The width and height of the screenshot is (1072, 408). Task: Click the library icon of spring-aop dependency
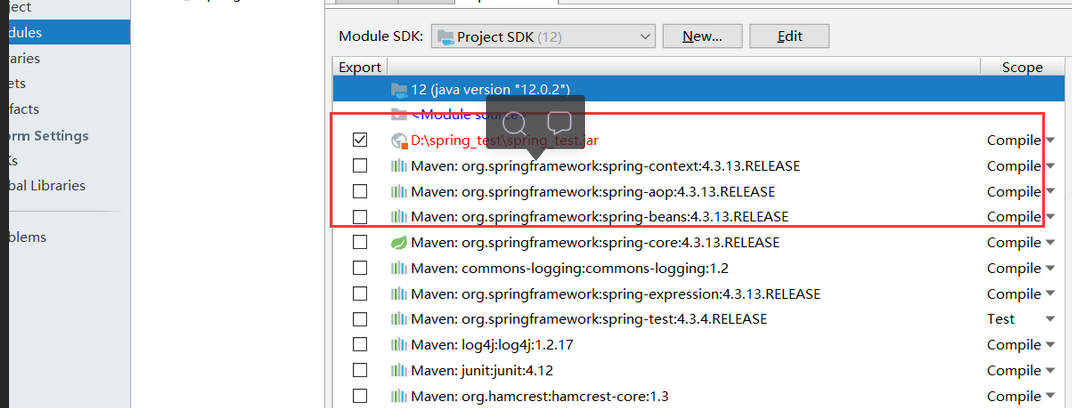point(399,191)
